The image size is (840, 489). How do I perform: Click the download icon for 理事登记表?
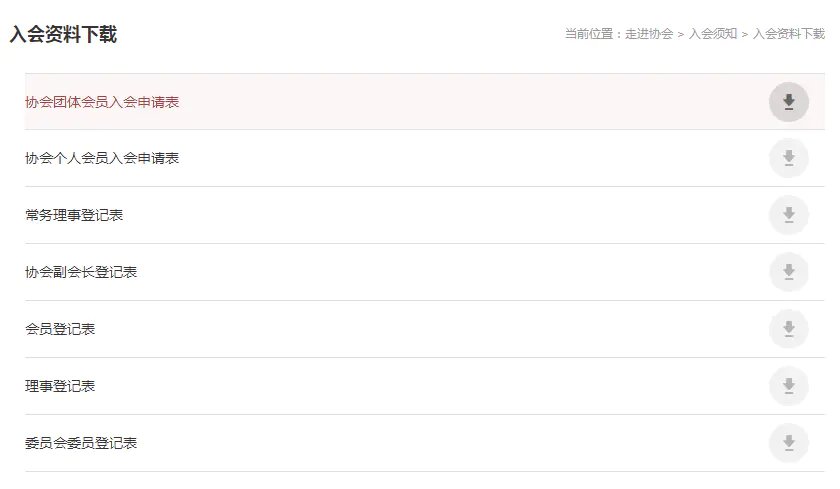tap(789, 386)
